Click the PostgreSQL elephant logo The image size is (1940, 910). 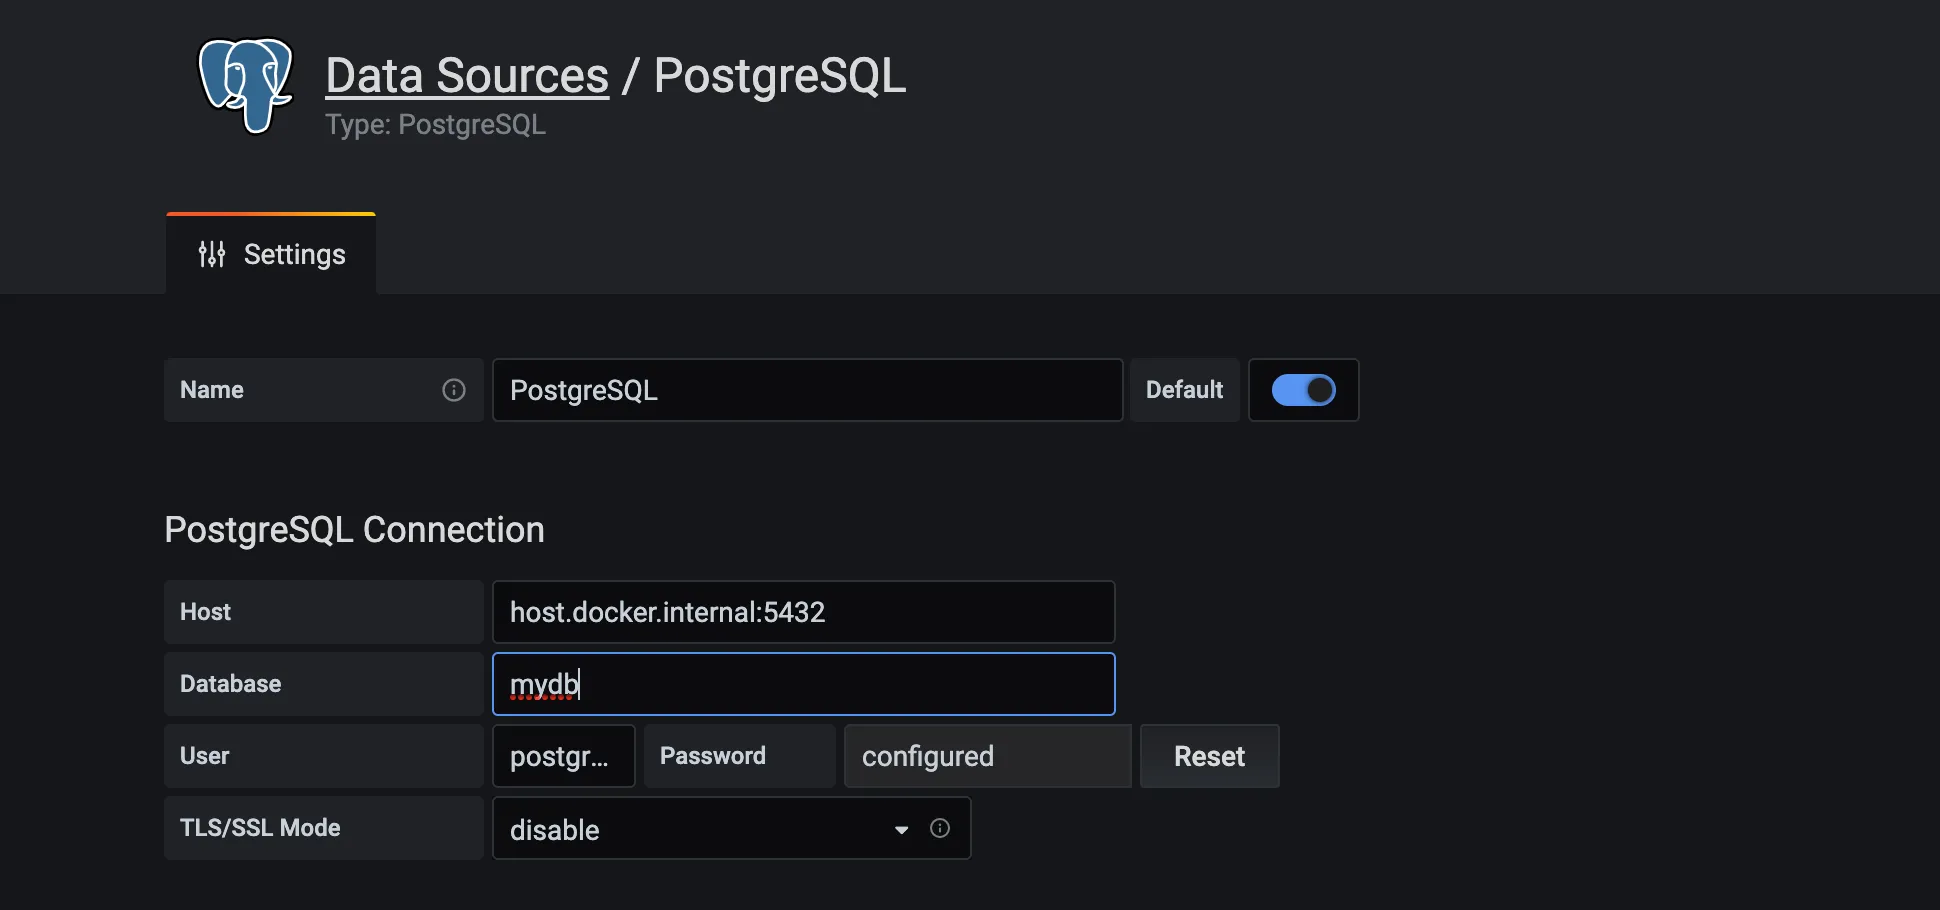(x=245, y=84)
